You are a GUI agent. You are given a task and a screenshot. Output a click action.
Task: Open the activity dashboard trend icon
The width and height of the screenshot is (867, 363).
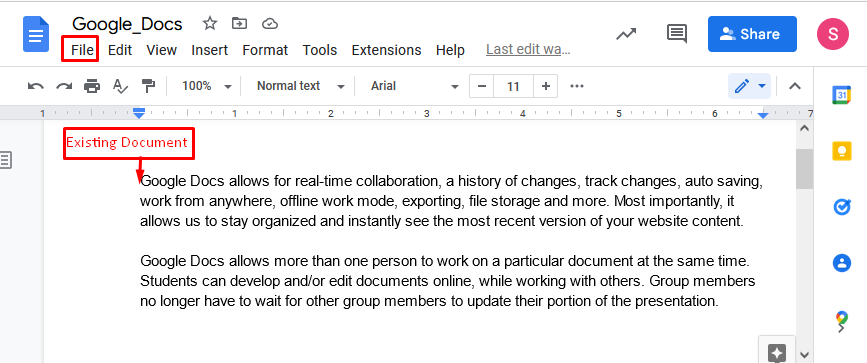click(x=626, y=34)
